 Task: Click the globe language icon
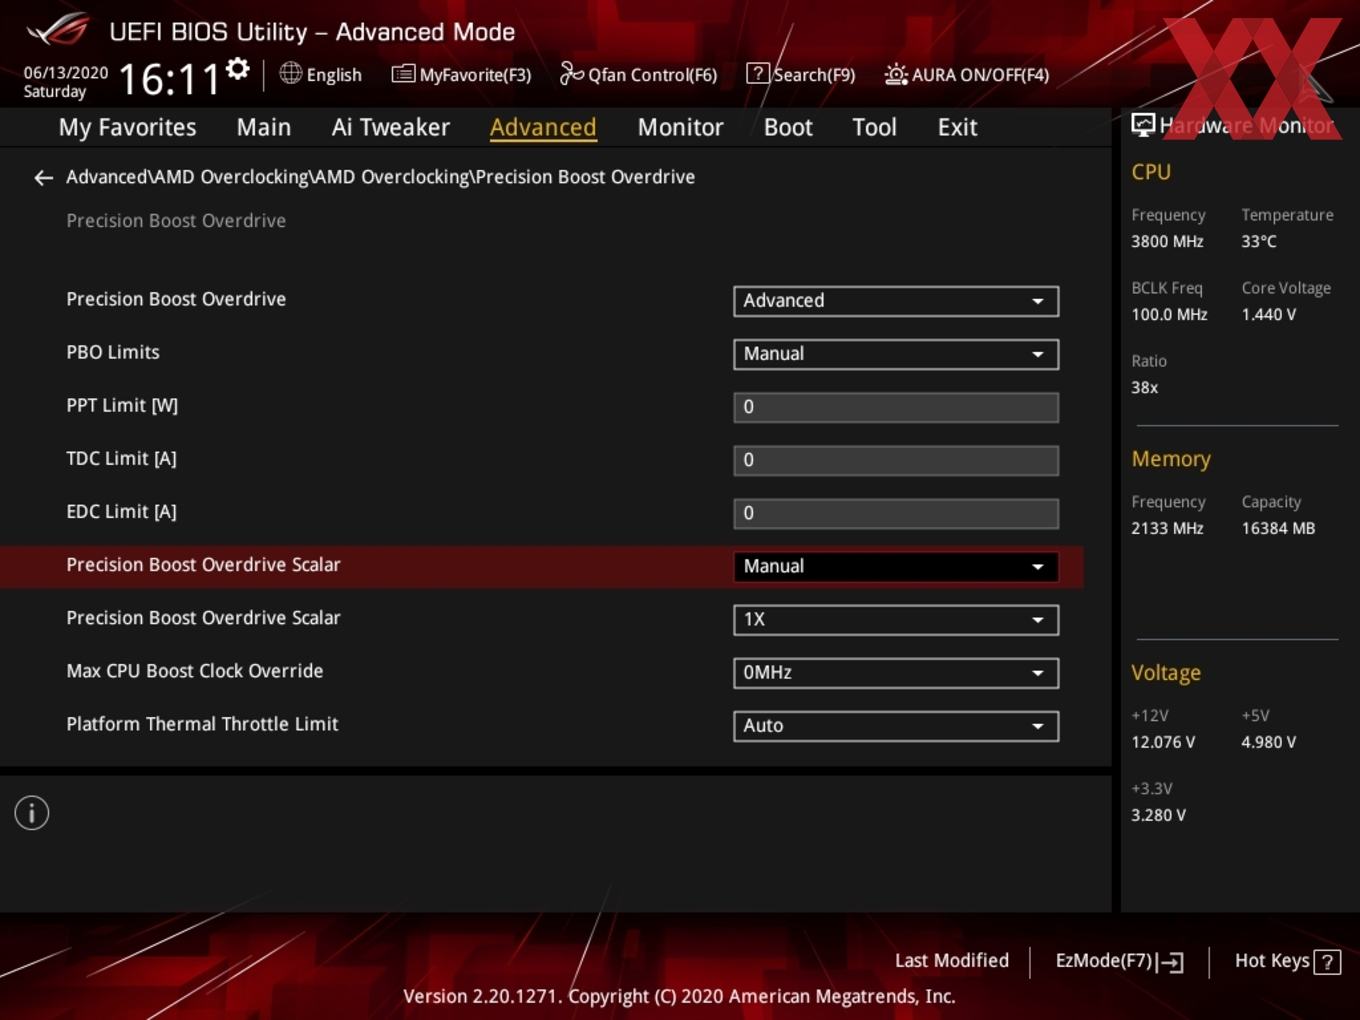(x=290, y=73)
